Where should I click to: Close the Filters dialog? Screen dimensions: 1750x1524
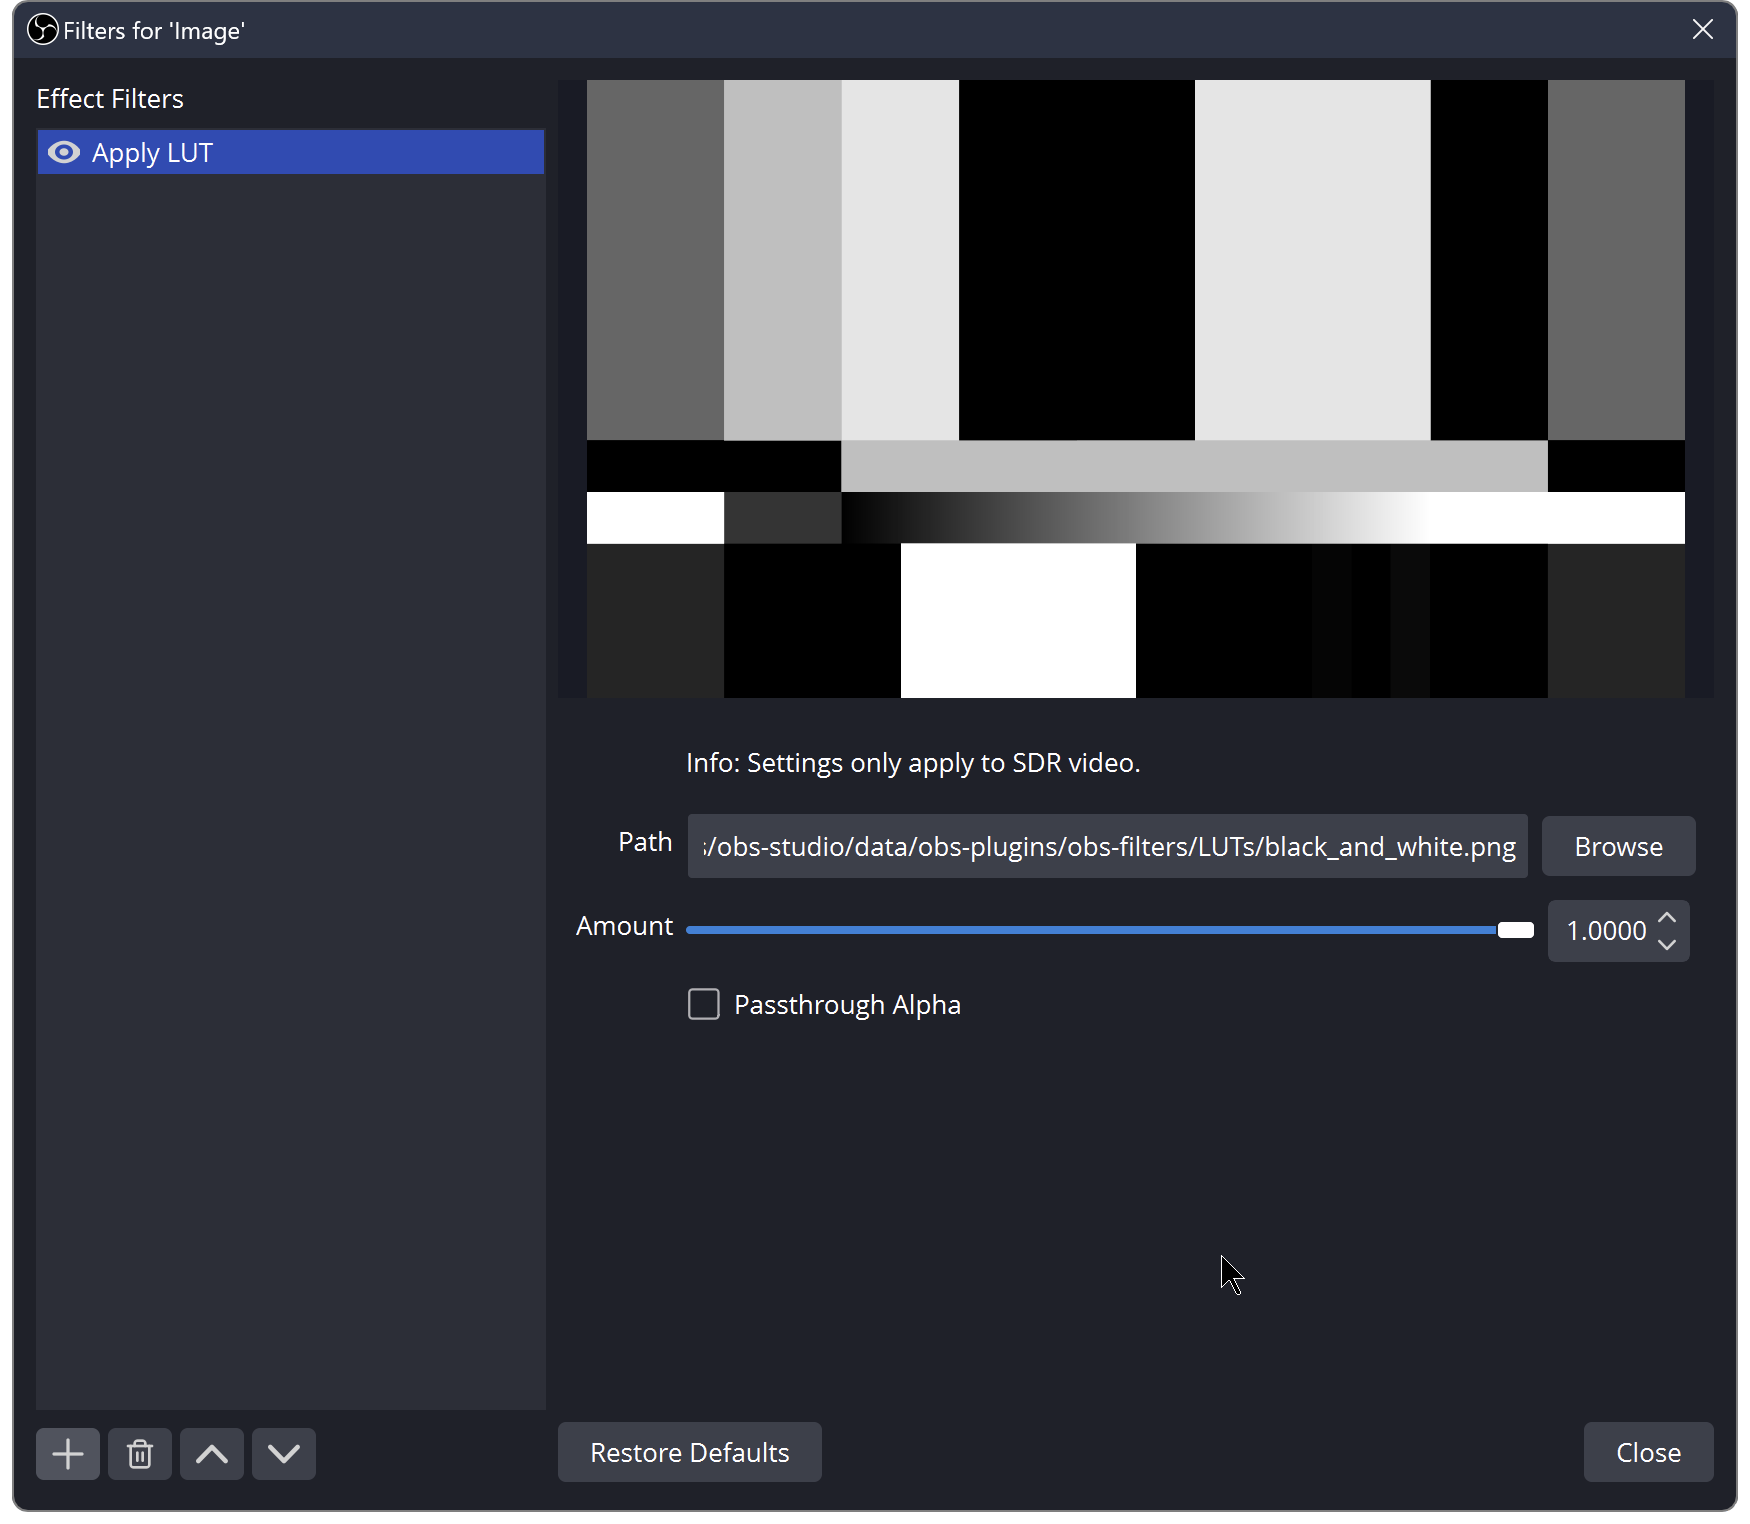[x=1648, y=1452]
